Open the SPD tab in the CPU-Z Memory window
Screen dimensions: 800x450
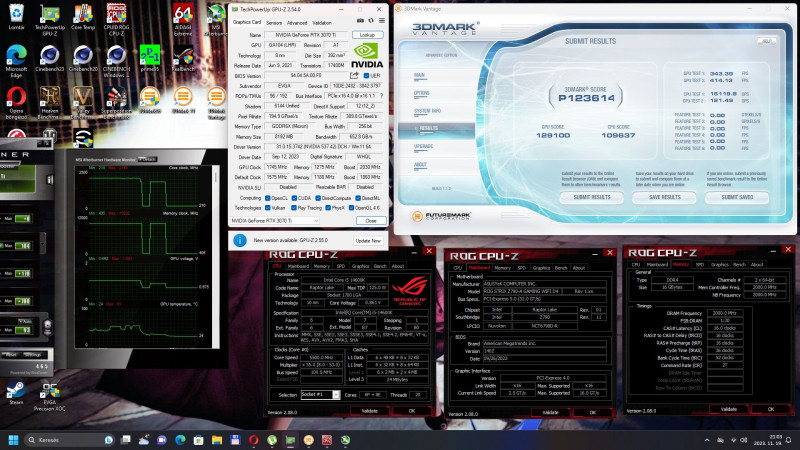tap(699, 264)
